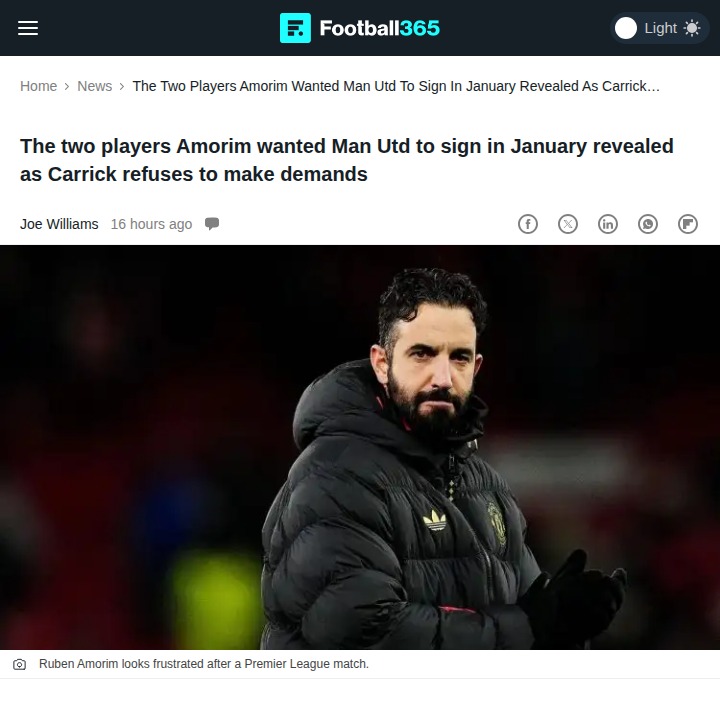Screen dimensions: 720x702
Task: Click the Football365 square logo icon
Action: (x=295, y=28)
